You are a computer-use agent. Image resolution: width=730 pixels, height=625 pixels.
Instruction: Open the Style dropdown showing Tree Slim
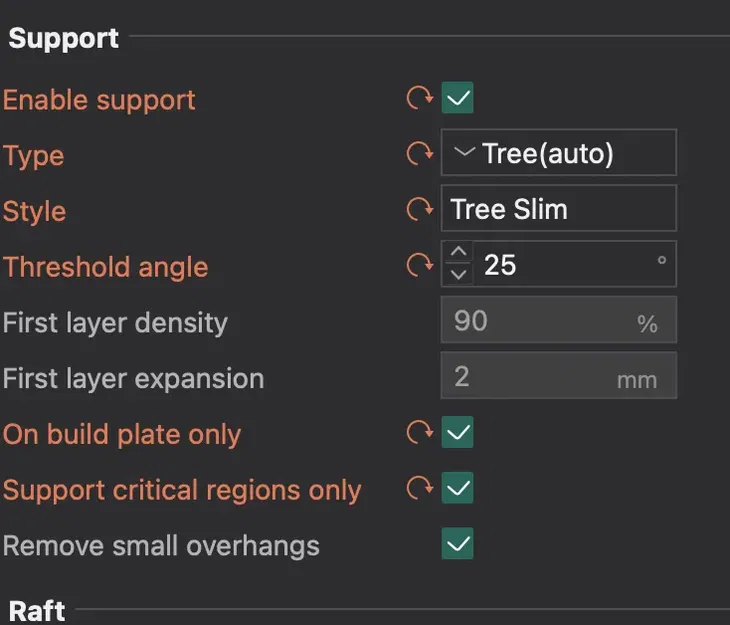pyautogui.click(x=558, y=209)
